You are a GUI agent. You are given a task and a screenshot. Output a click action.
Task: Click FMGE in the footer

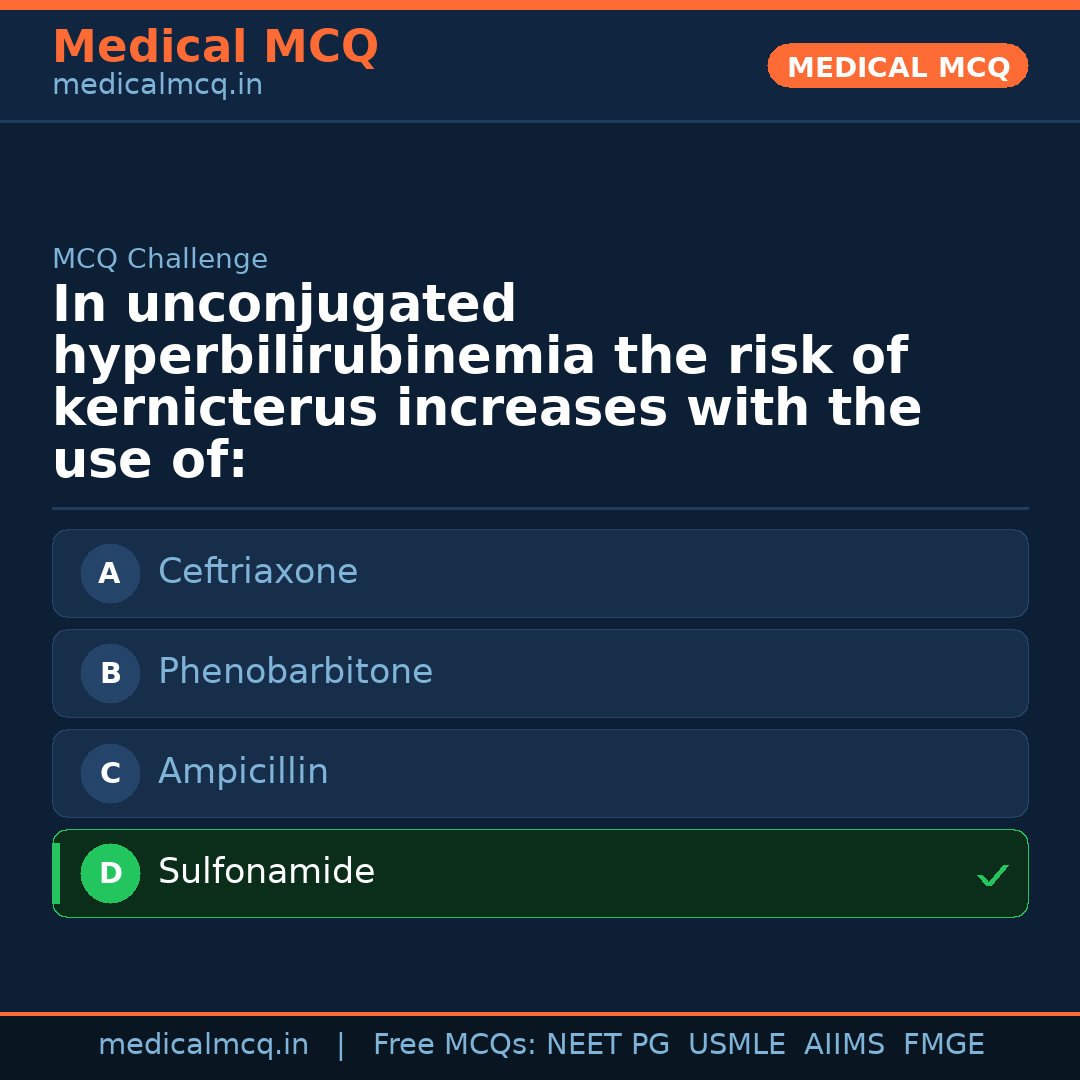tap(943, 1045)
